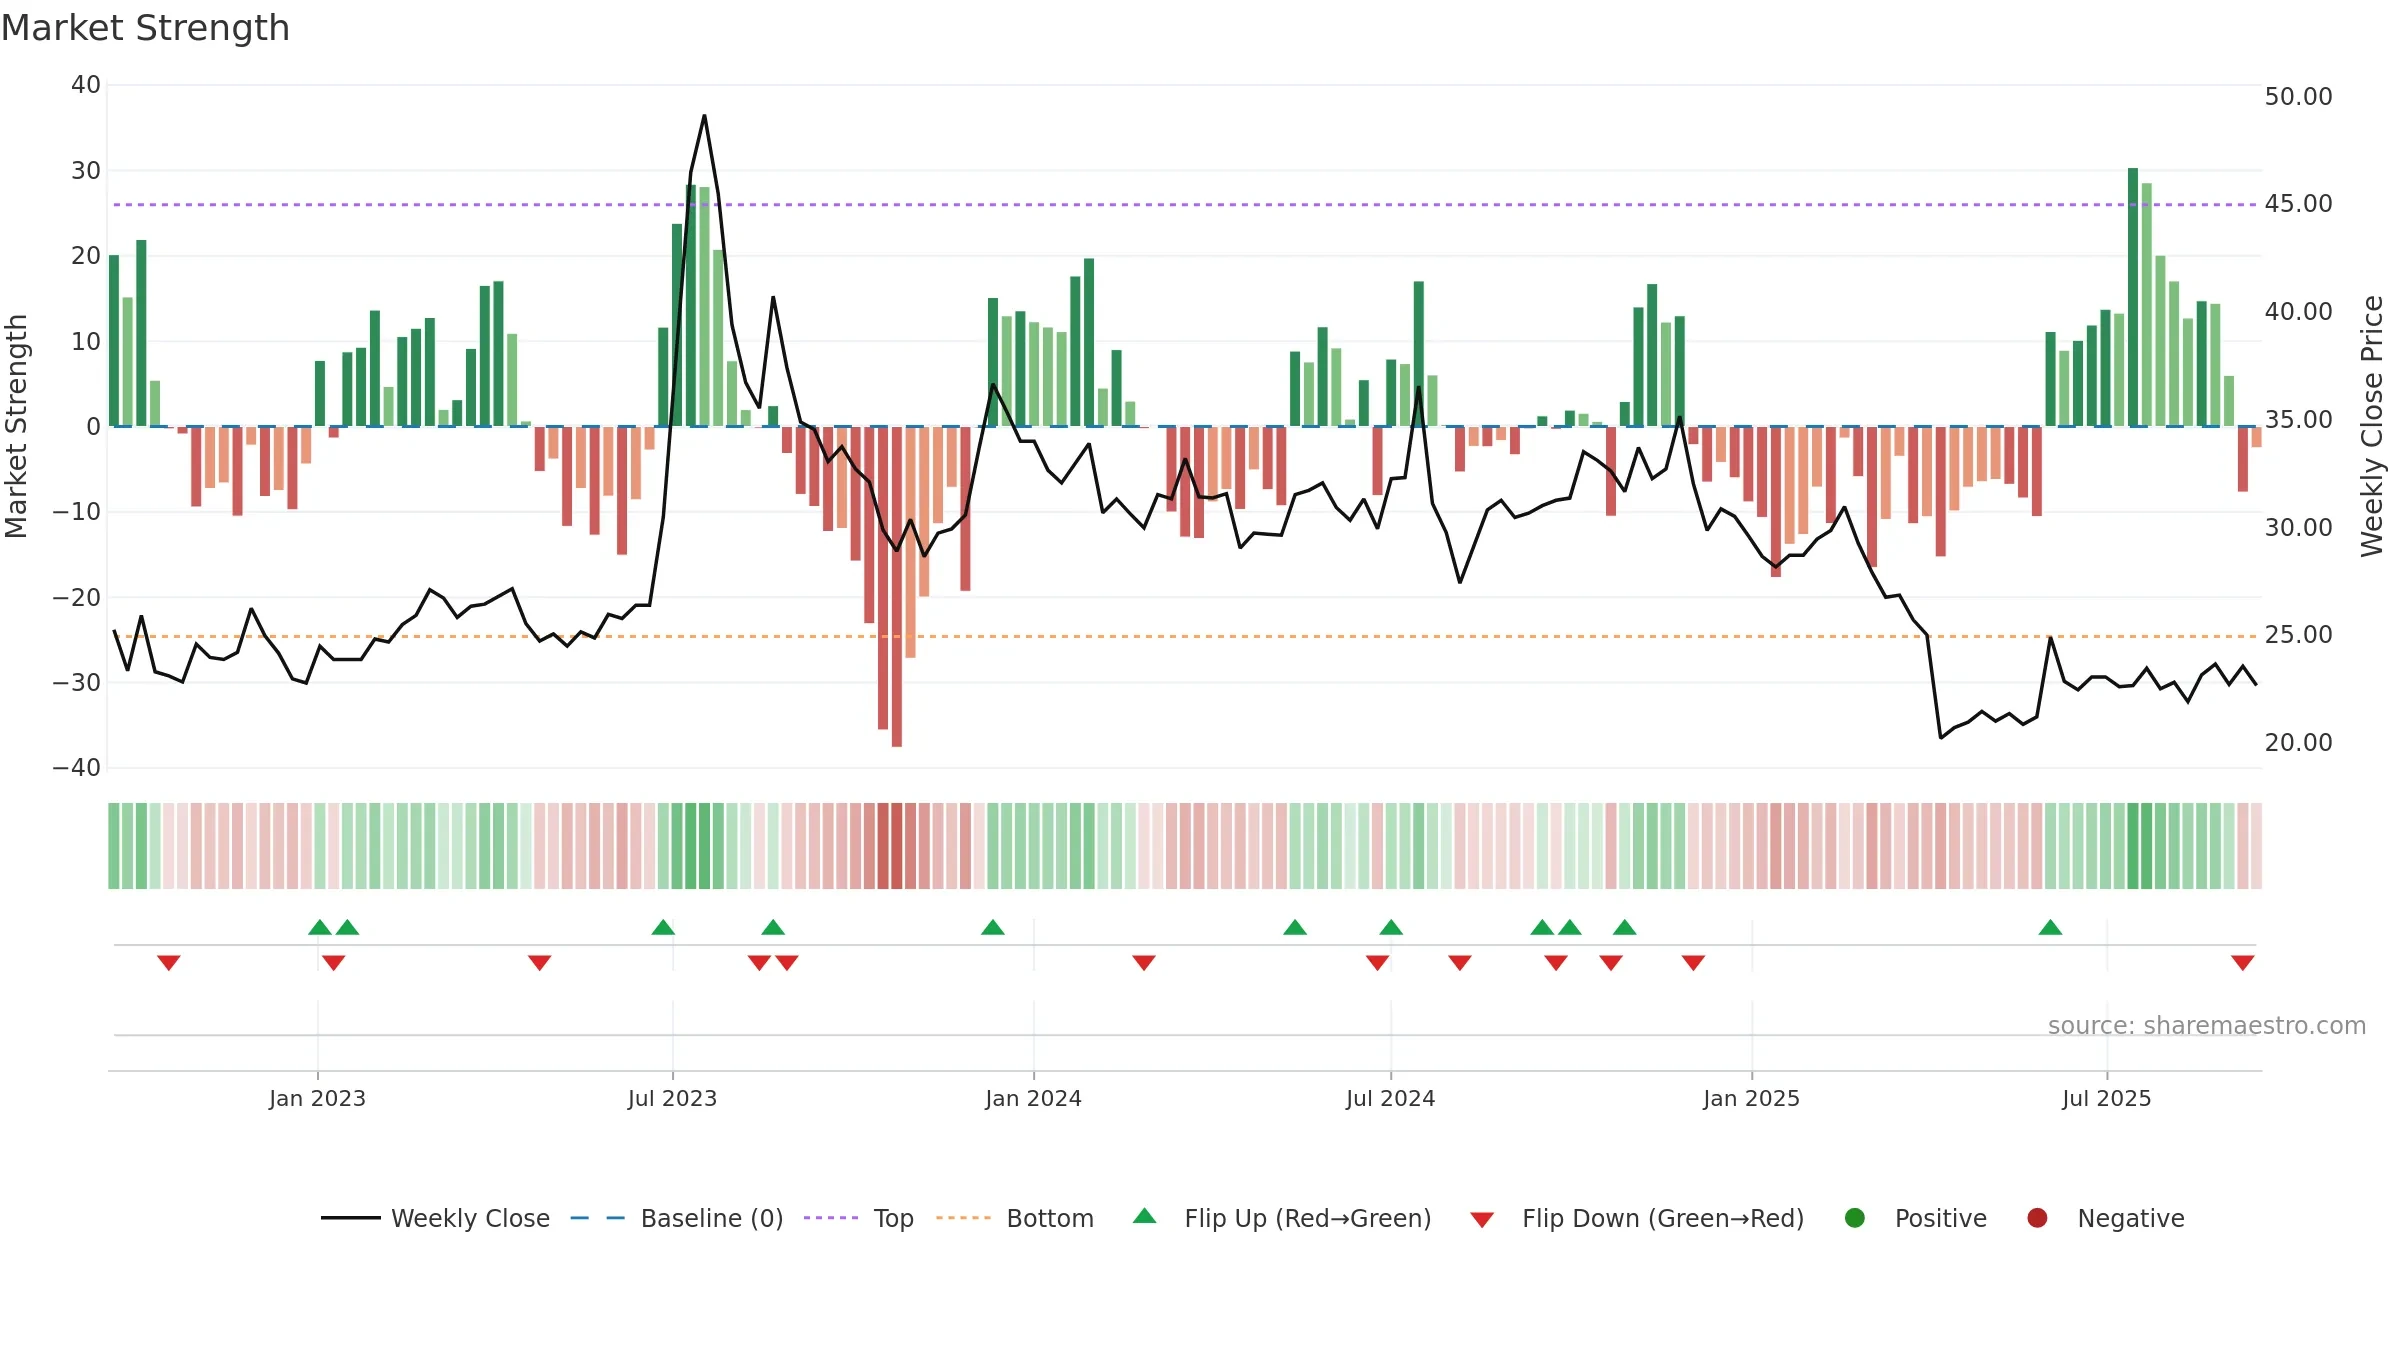Viewport: 2400px width, 1350px height.
Task: Click the Top legend entry
Action: point(859,1218)
